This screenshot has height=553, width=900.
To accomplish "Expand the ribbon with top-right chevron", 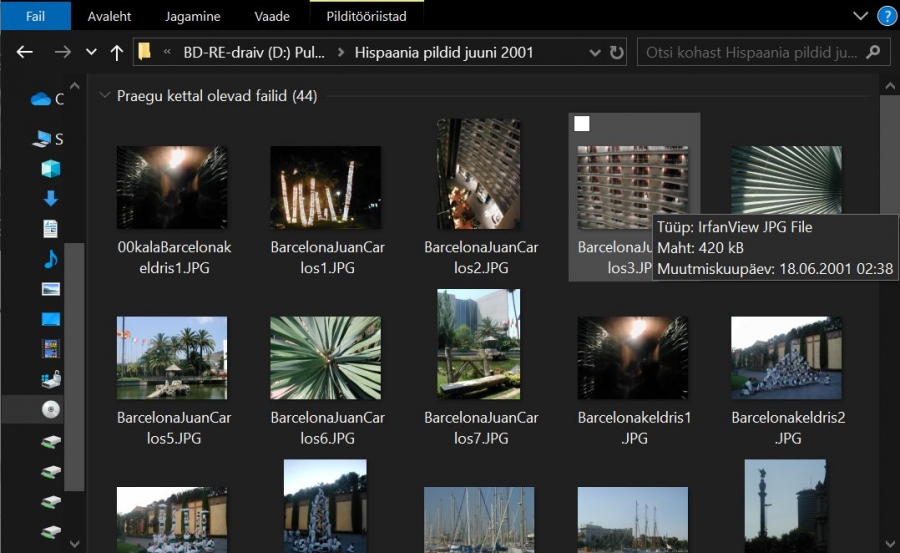I will coord(860,16).
